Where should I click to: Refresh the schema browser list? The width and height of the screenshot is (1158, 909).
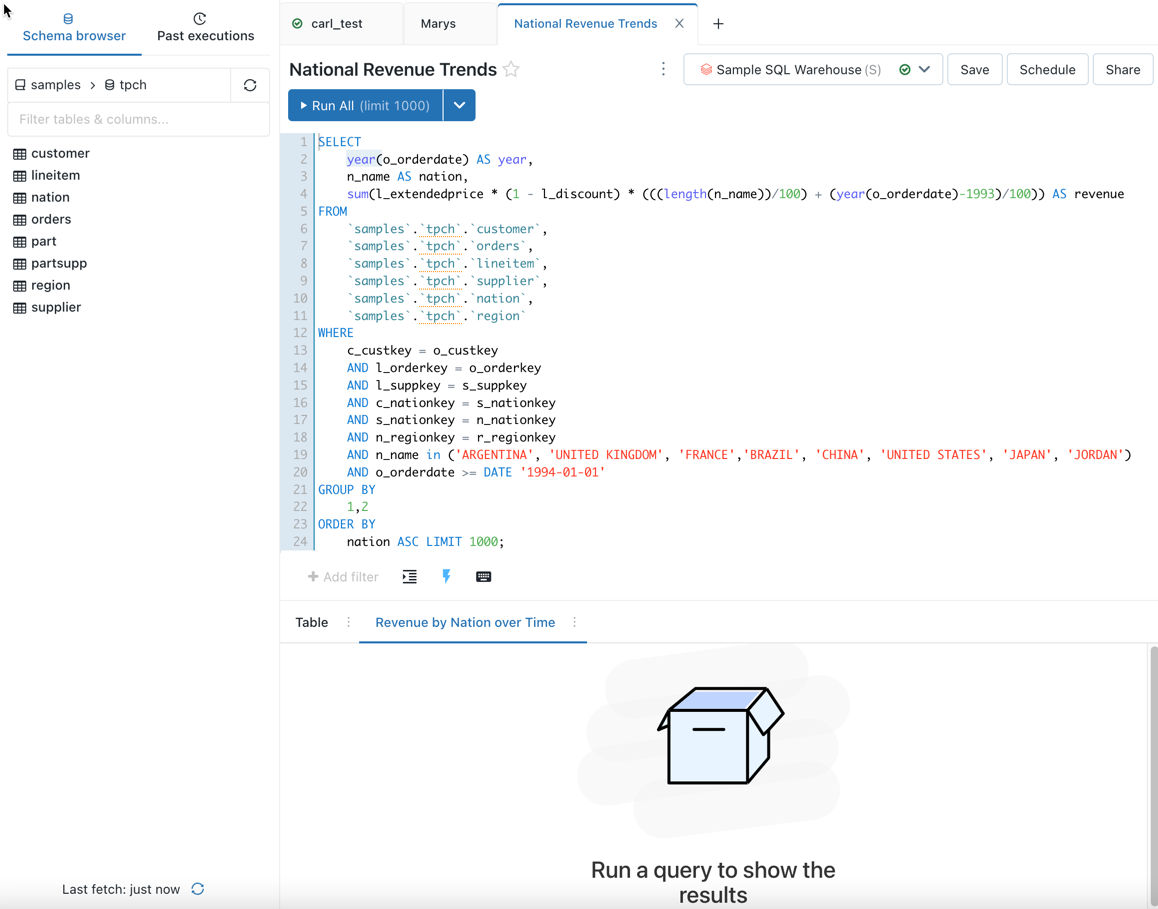click(250, 85)
